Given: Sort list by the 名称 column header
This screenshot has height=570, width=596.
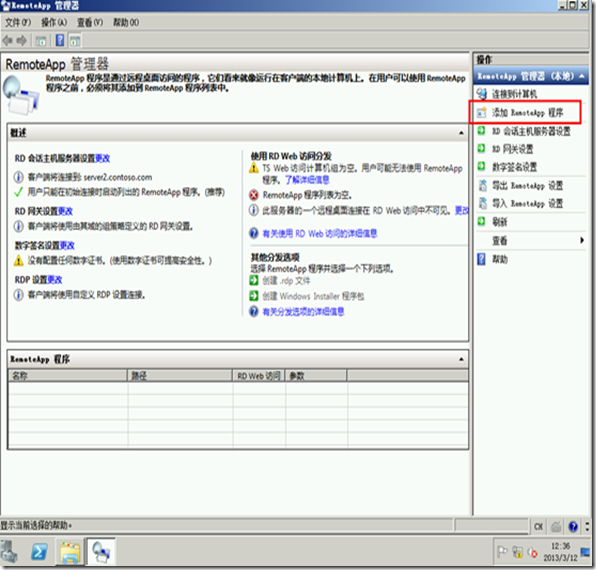Looking at the screenshot, I should tap(68, 376).
